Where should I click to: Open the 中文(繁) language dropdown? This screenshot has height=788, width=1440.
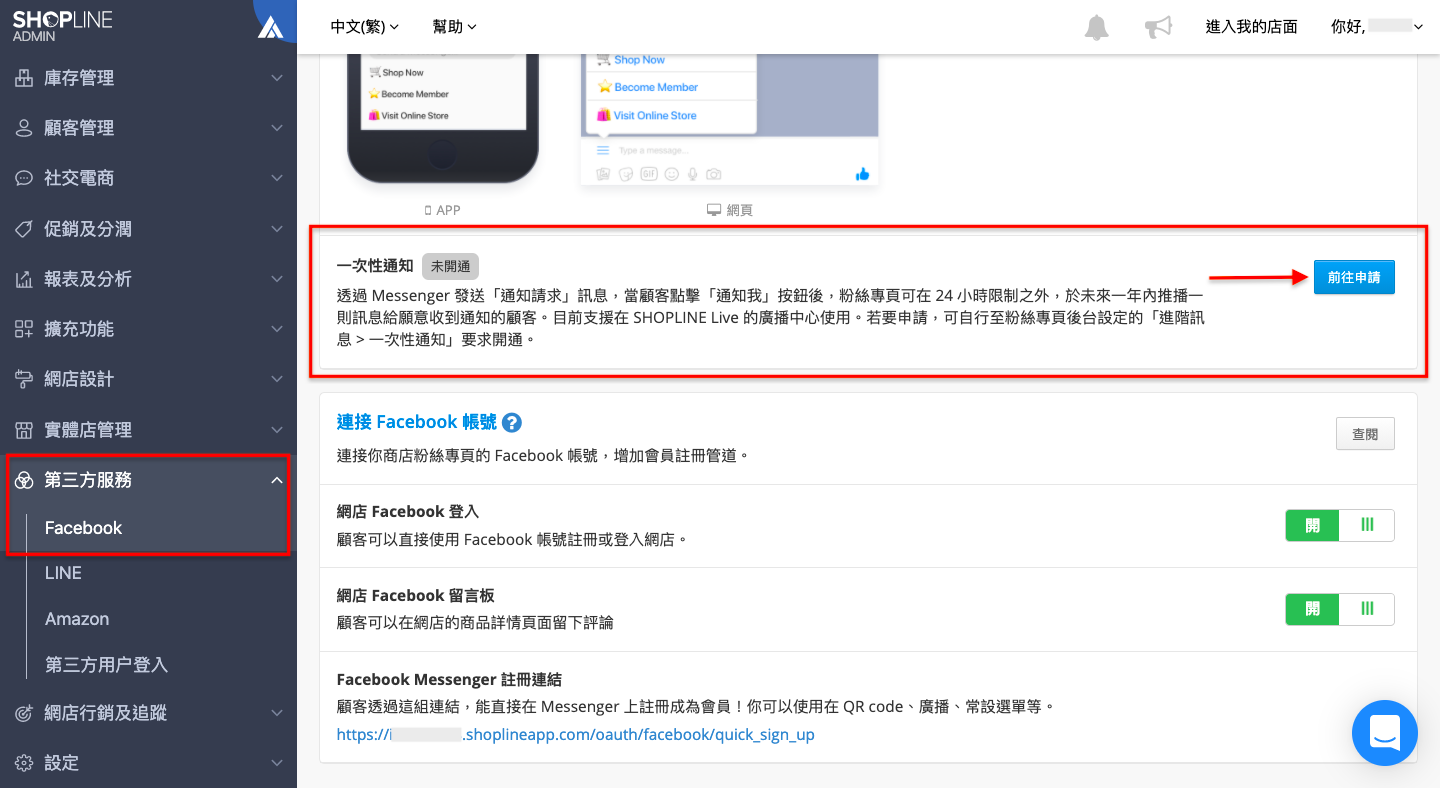pyautogui.click(x=365, y=27)
